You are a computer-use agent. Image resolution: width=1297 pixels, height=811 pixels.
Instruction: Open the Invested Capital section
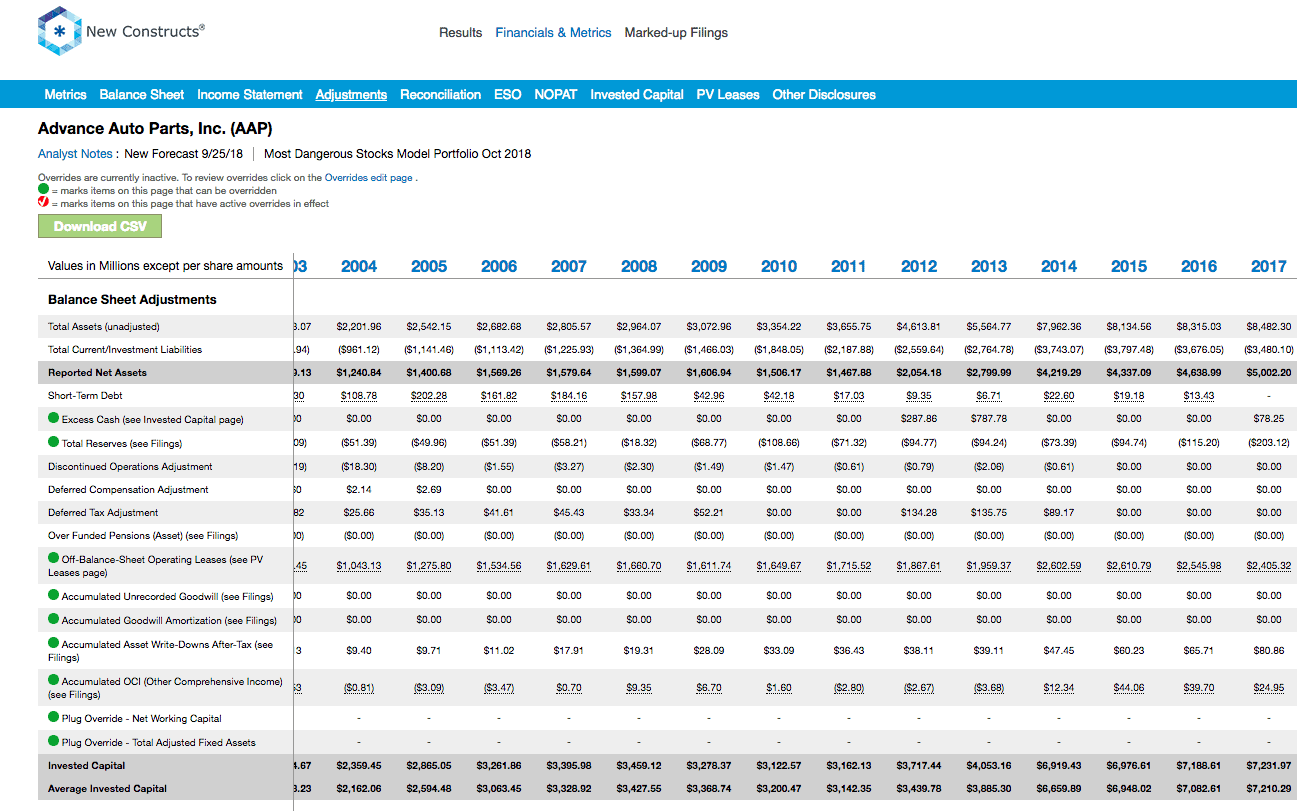click(x=637, y=95)
